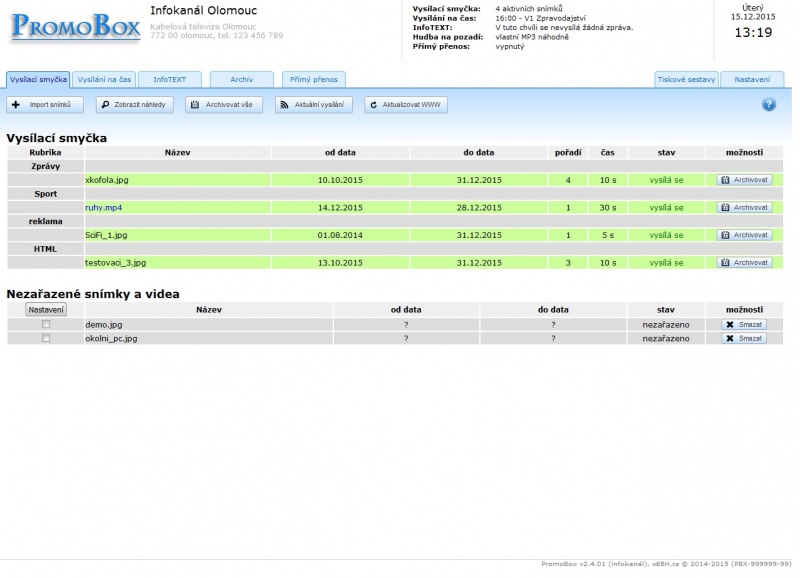Click the nezařazeno status for demo.jpg
Viewport: 800px width, 578px height.
point(666,324)
